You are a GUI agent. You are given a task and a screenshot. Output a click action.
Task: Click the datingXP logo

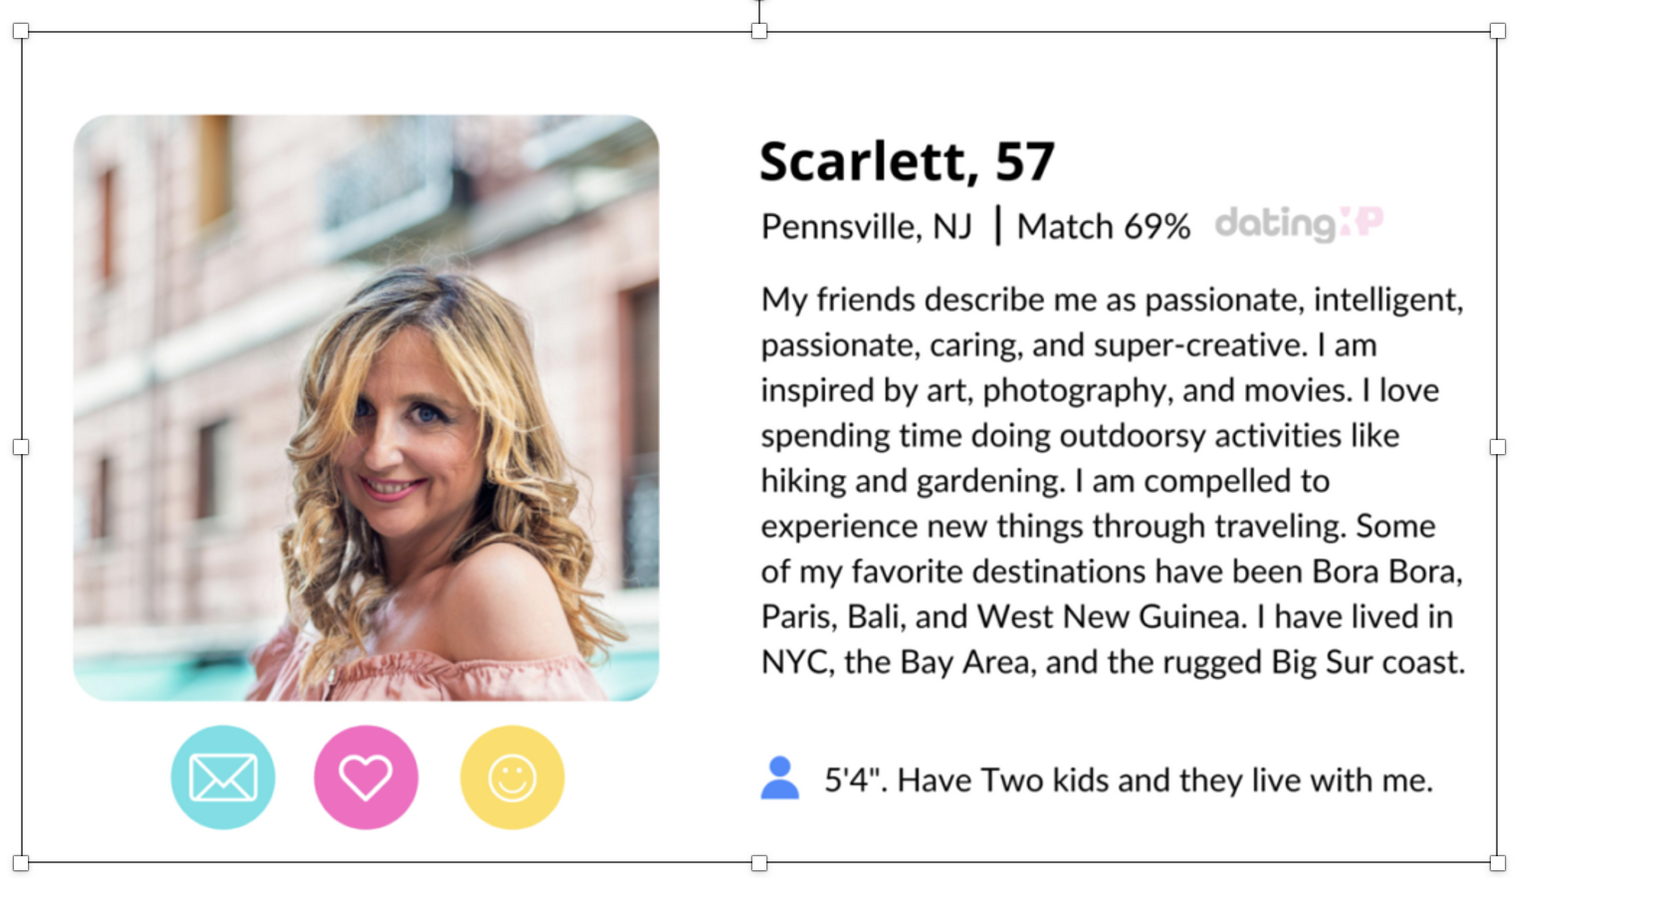tap(1297, 224)
